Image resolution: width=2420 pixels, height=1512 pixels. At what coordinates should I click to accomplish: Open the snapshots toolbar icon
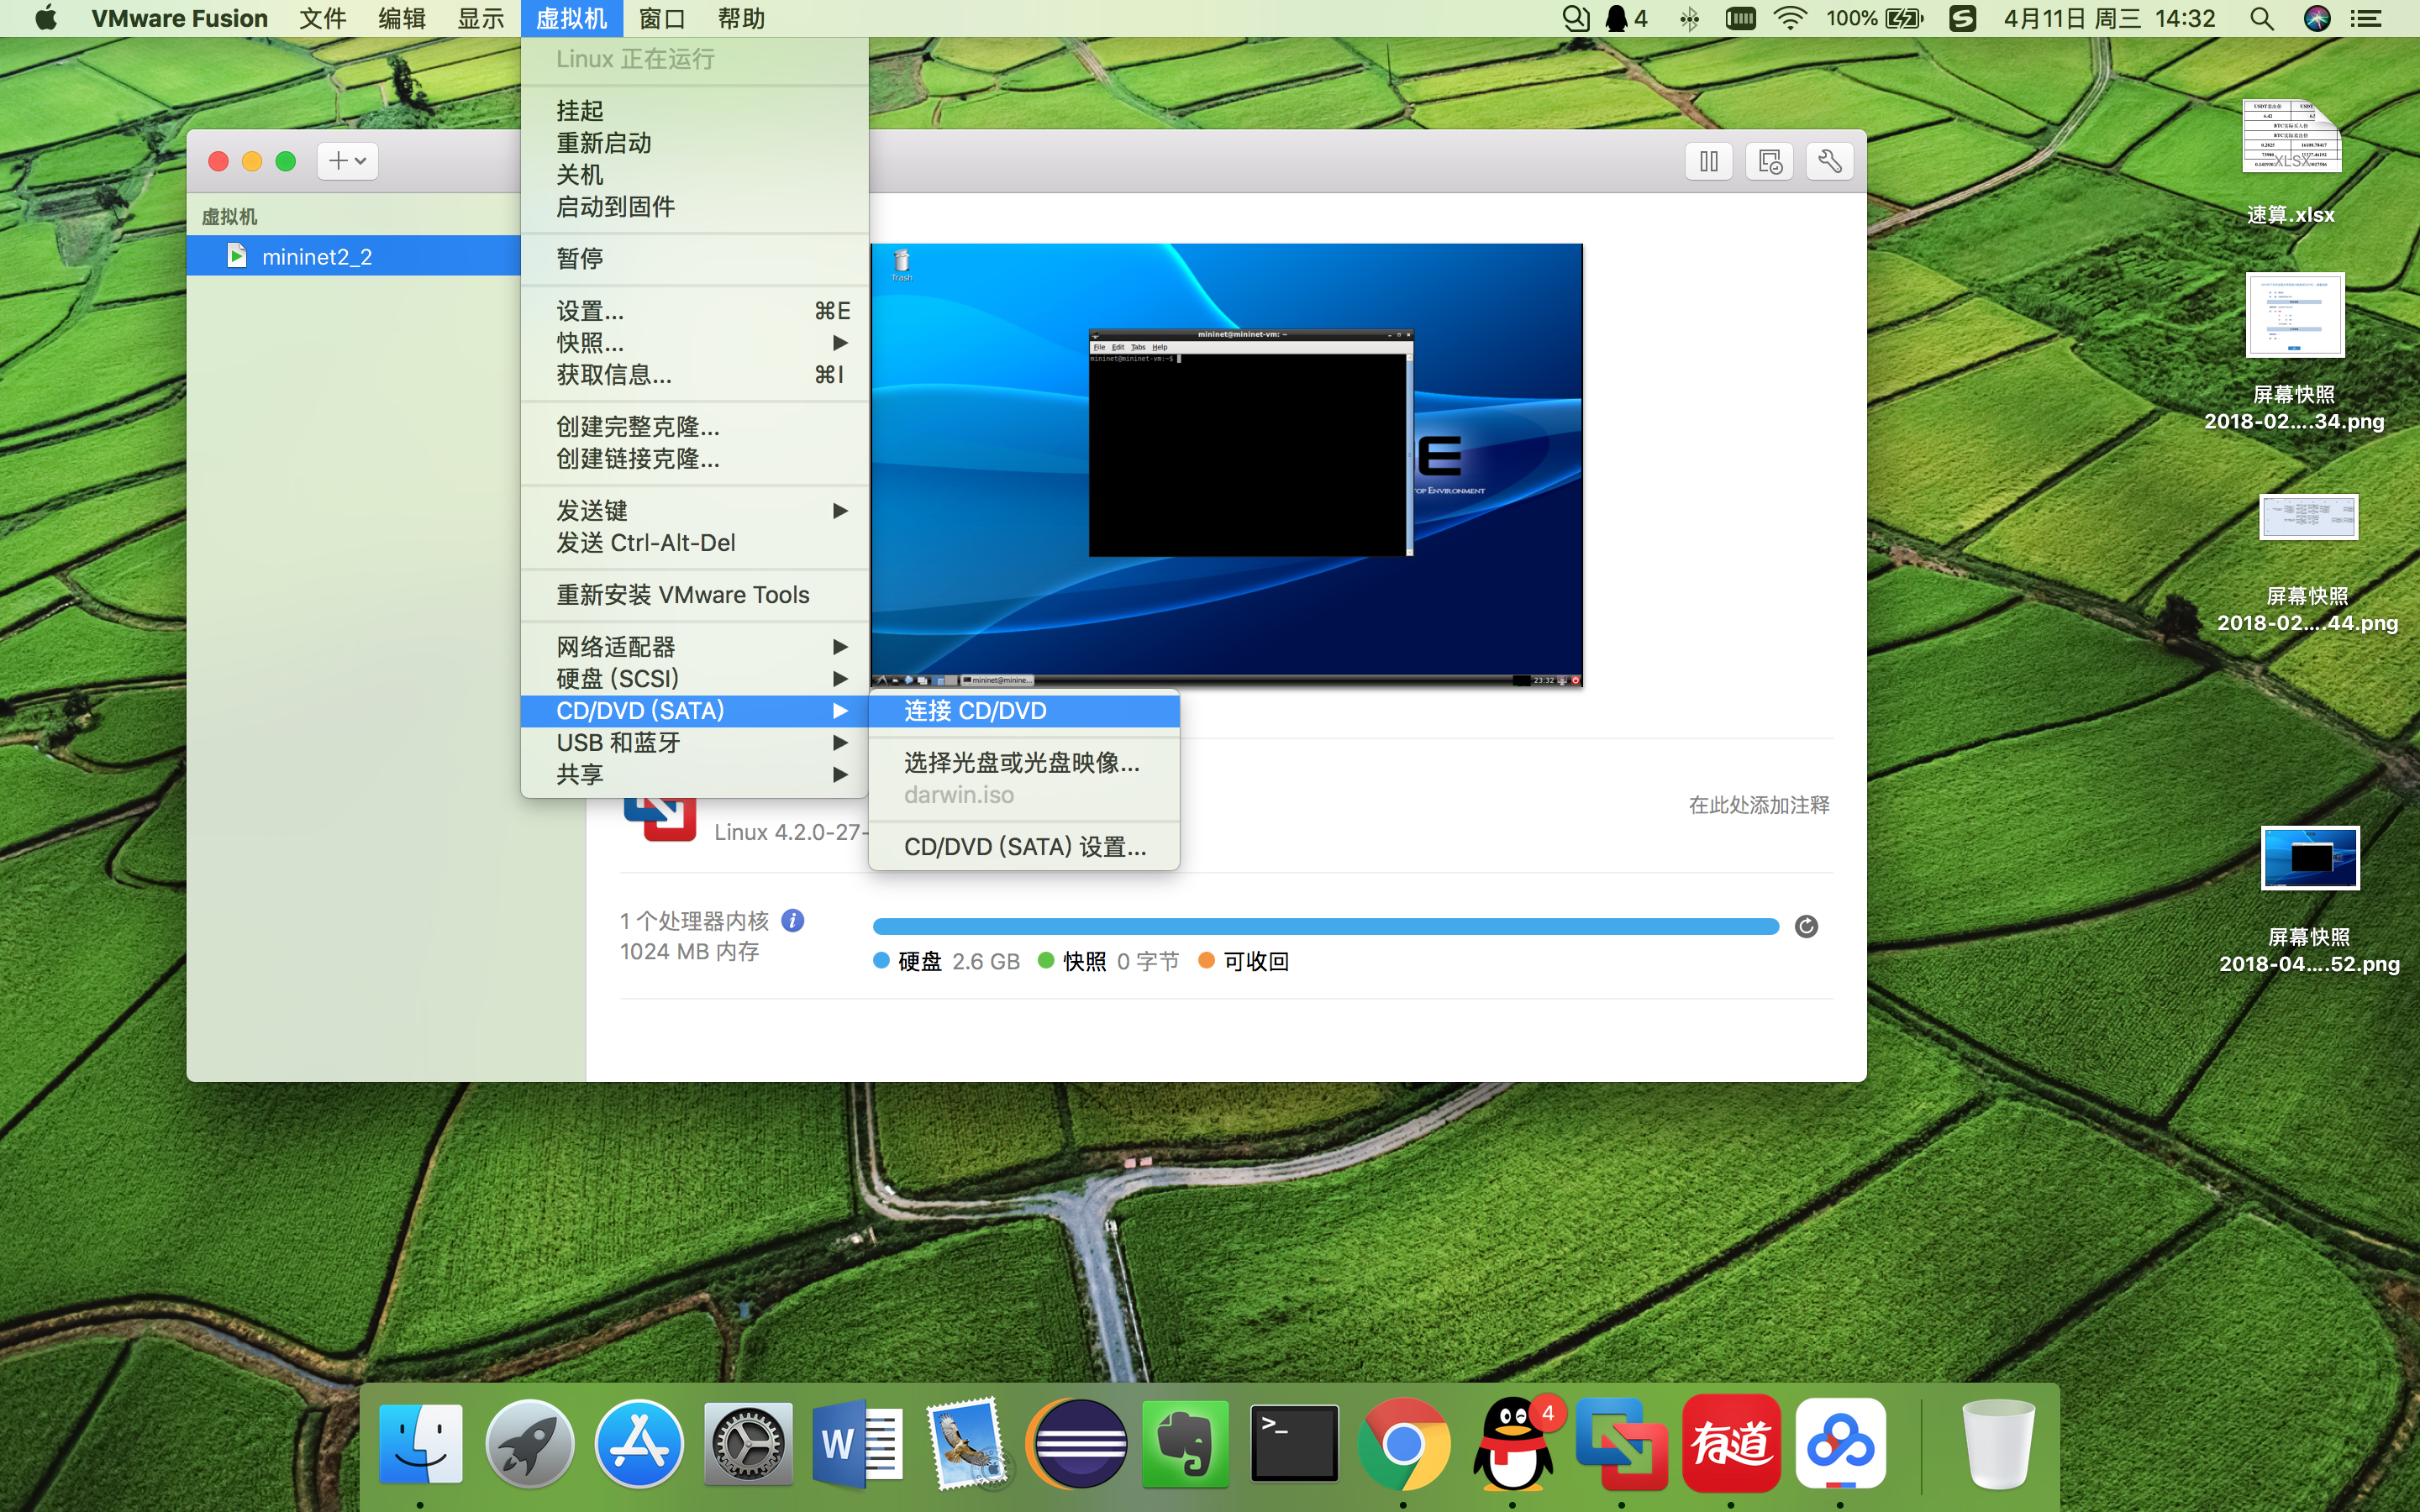coord(1769,161)
